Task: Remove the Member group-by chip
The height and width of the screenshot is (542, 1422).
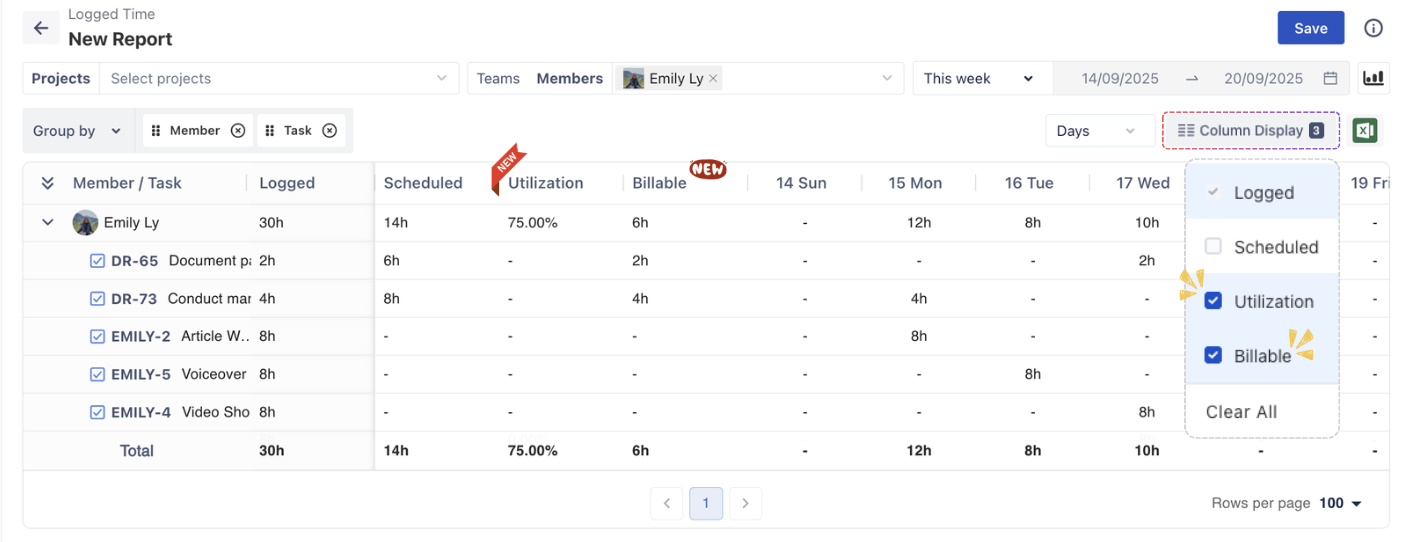Action: 238,131
